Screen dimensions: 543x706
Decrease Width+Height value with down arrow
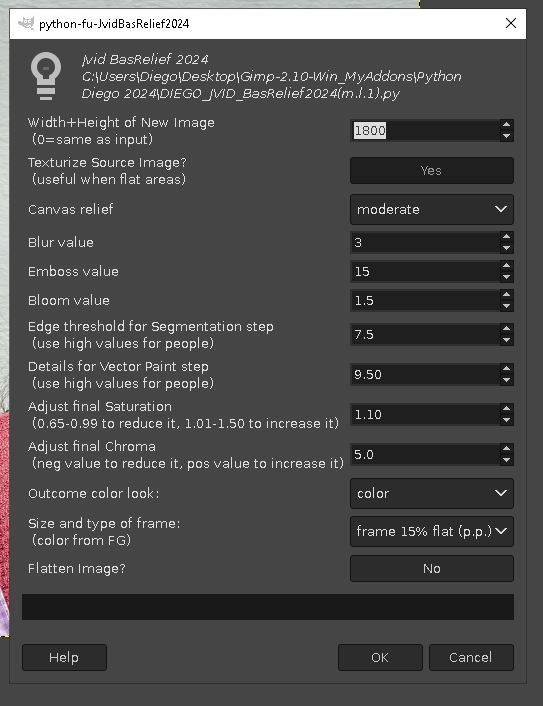(x=507, y=136)
